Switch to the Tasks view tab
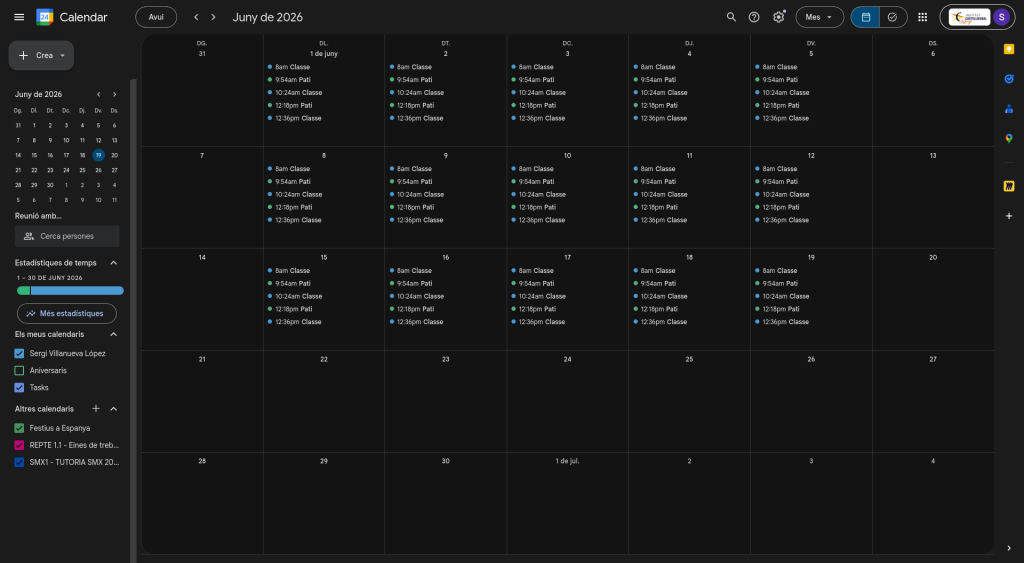The height and width of the screenshot is (563, 1024). pos(892,17)
